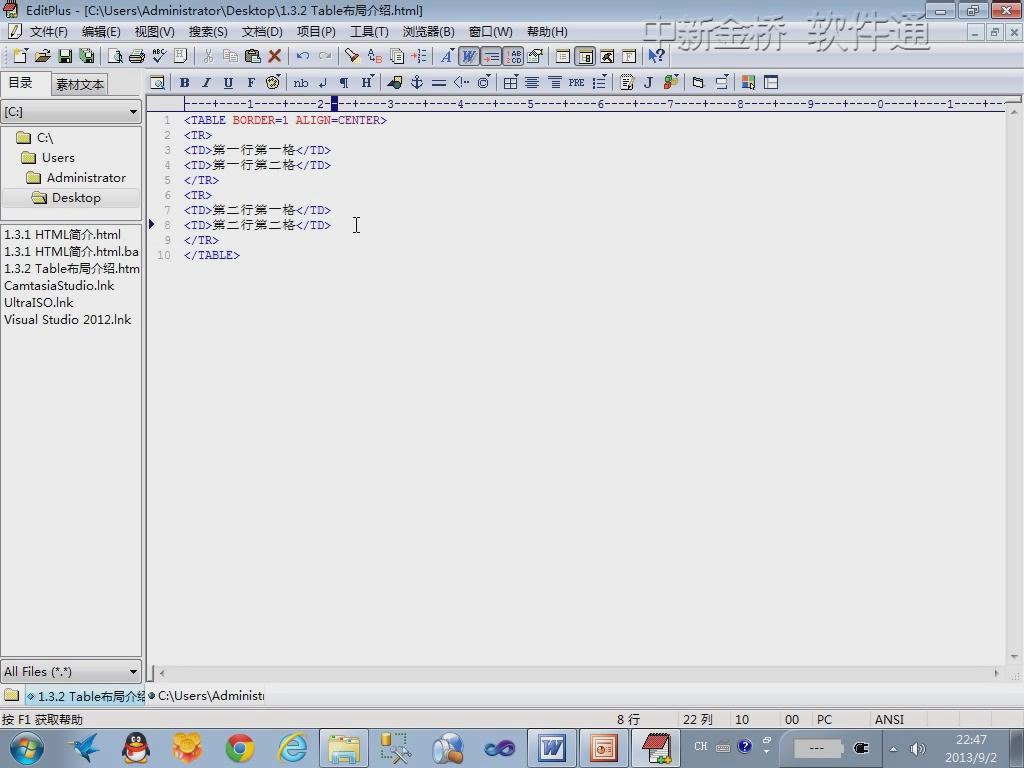Save the current document
Viewport: 1024px width, 768px height.
click(x=65, y=56)
